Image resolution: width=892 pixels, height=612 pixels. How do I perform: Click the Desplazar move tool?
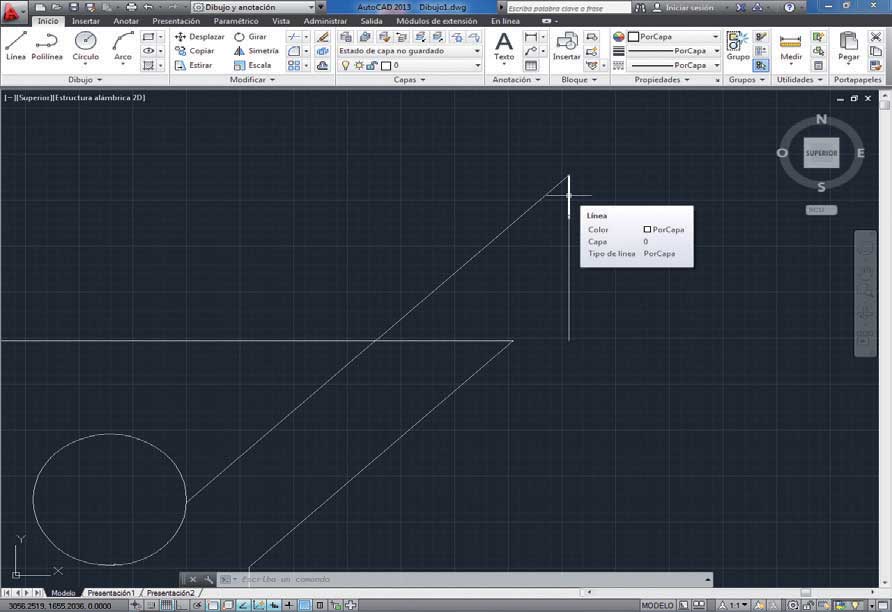coord(200,36)
